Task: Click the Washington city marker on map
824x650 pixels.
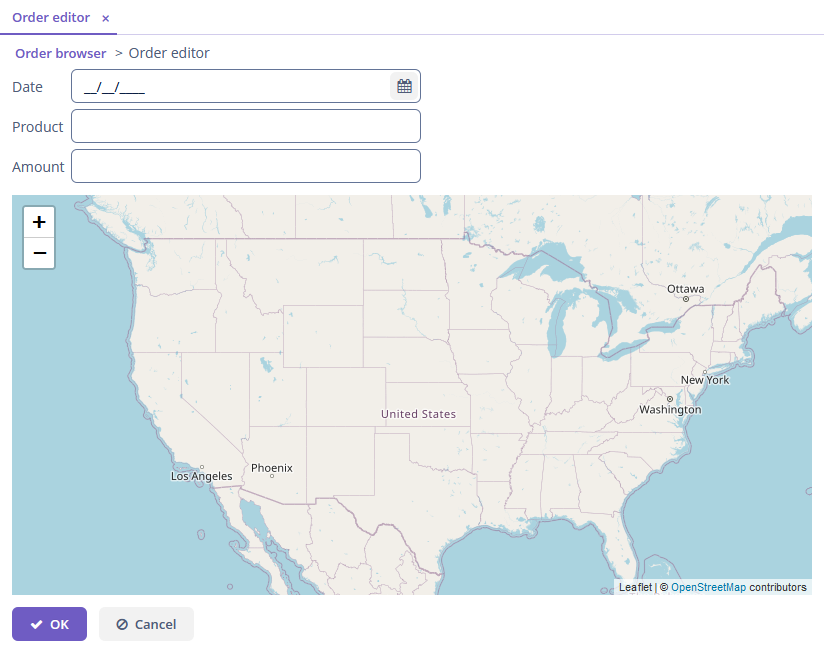Action: click(x=670, y=399)
